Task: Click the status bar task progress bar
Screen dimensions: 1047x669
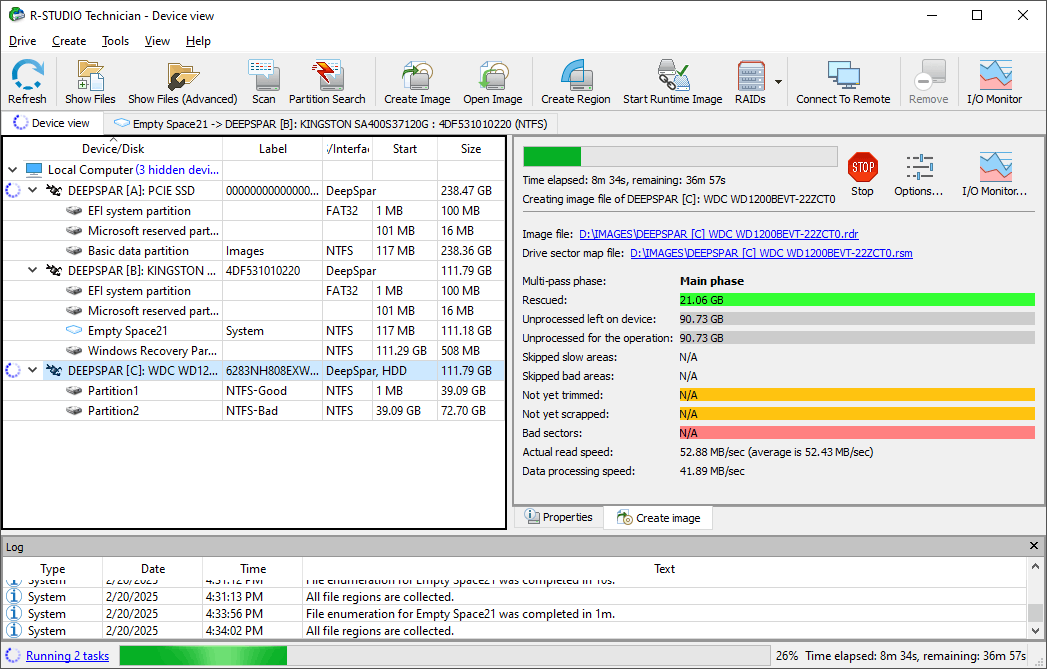Action: point(445,656)
